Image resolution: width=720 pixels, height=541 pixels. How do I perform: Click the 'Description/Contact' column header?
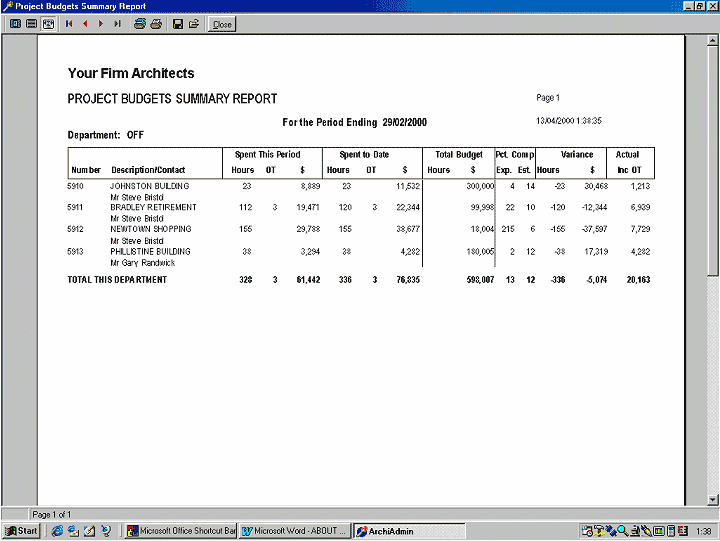pyautogui.click(x=148, y=170)
